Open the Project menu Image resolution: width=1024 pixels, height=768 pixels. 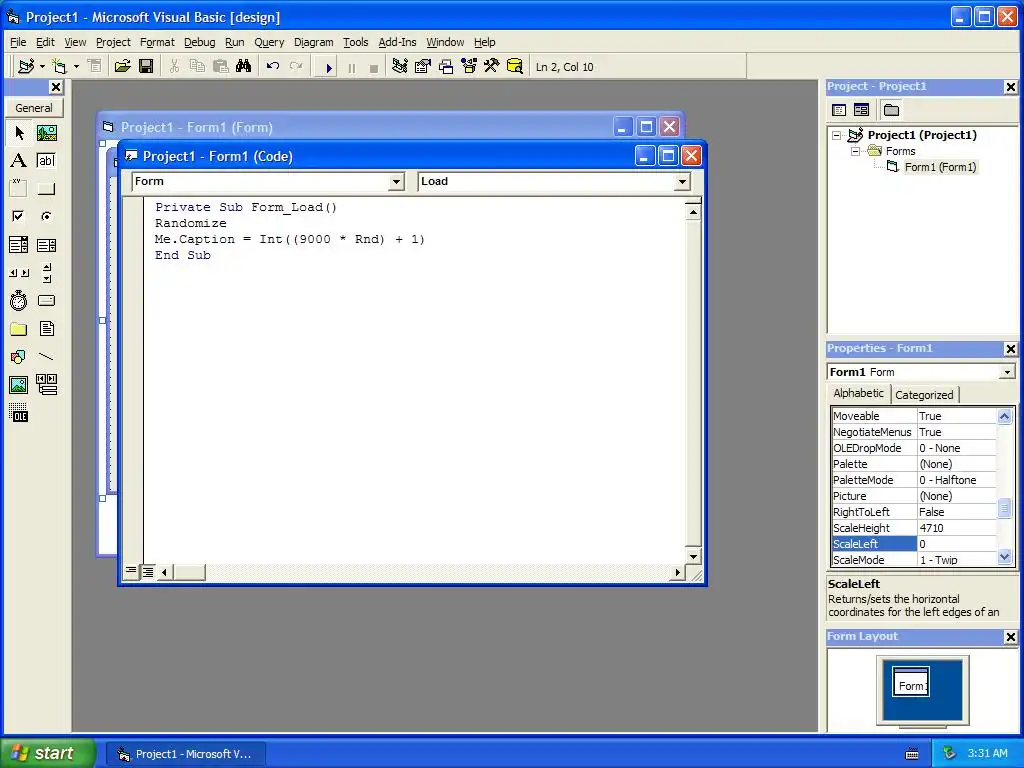(x=113, y=42)
